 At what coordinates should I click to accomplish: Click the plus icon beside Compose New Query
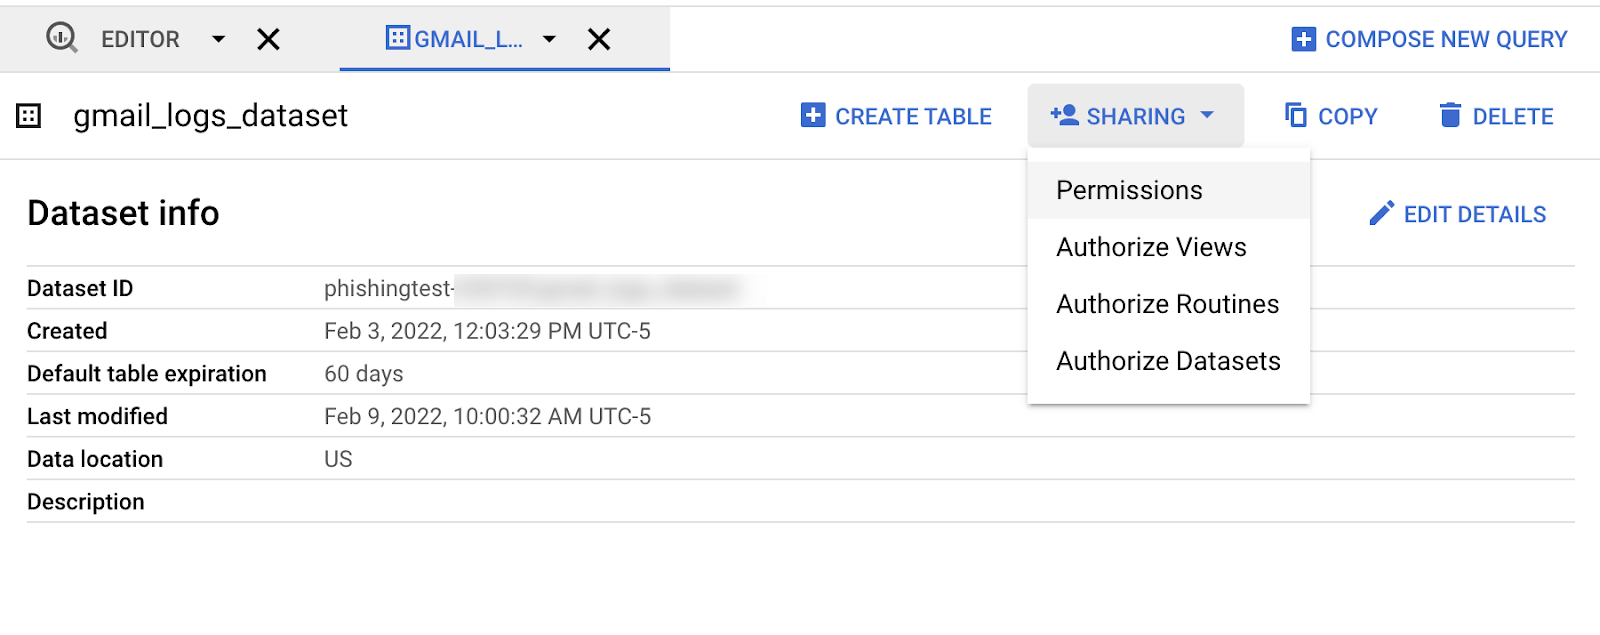click(1303, 39)
